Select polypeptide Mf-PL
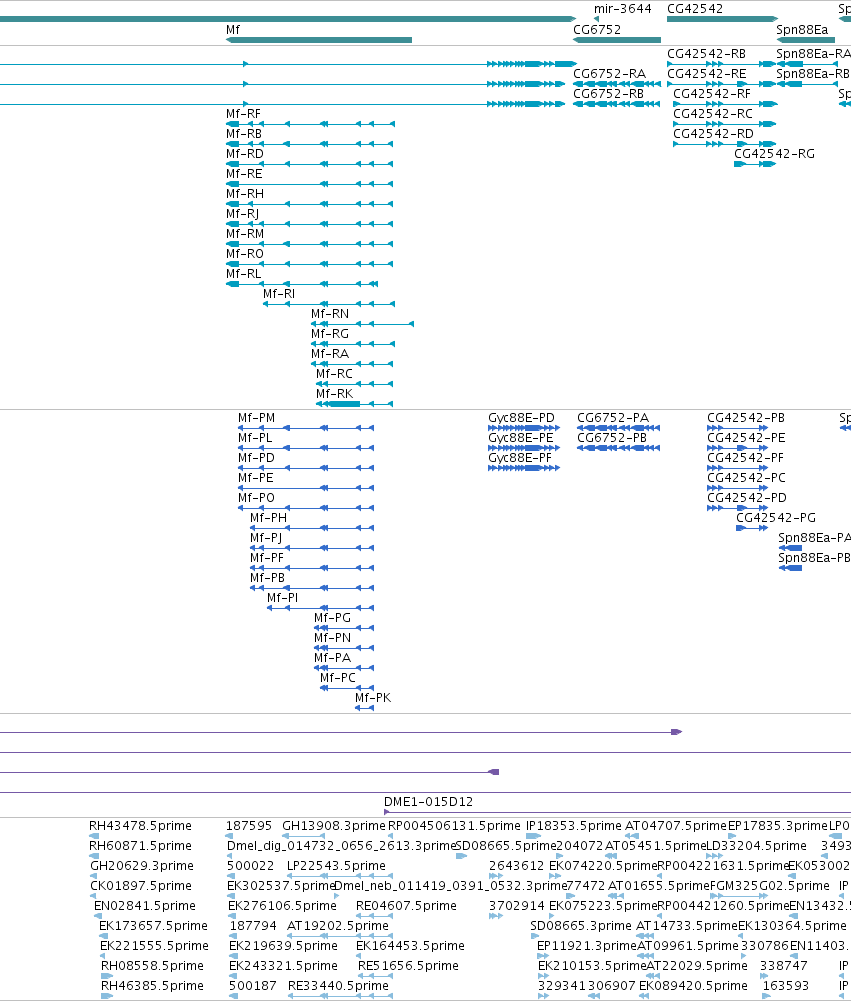The height and width of the screenshot is (1001, 851). (x=255, y=438)
